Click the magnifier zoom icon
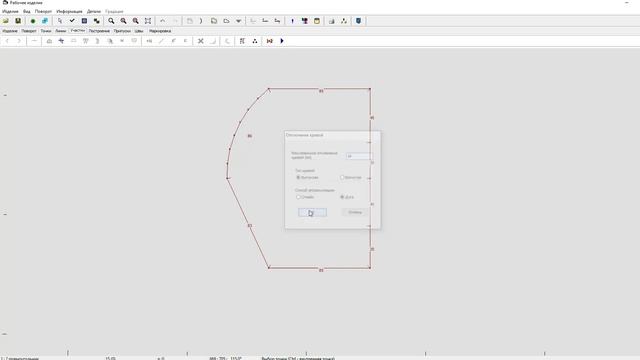 coord(111,21)
